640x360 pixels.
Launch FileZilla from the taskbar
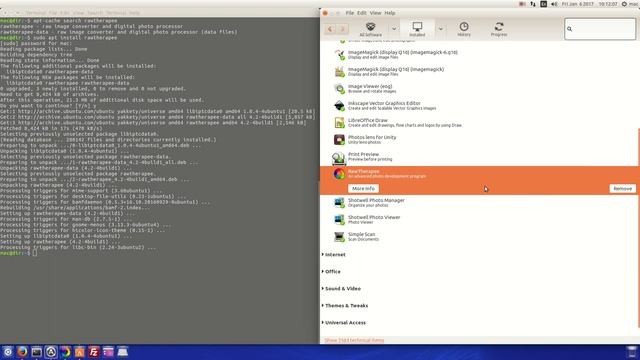coord(93,352)
